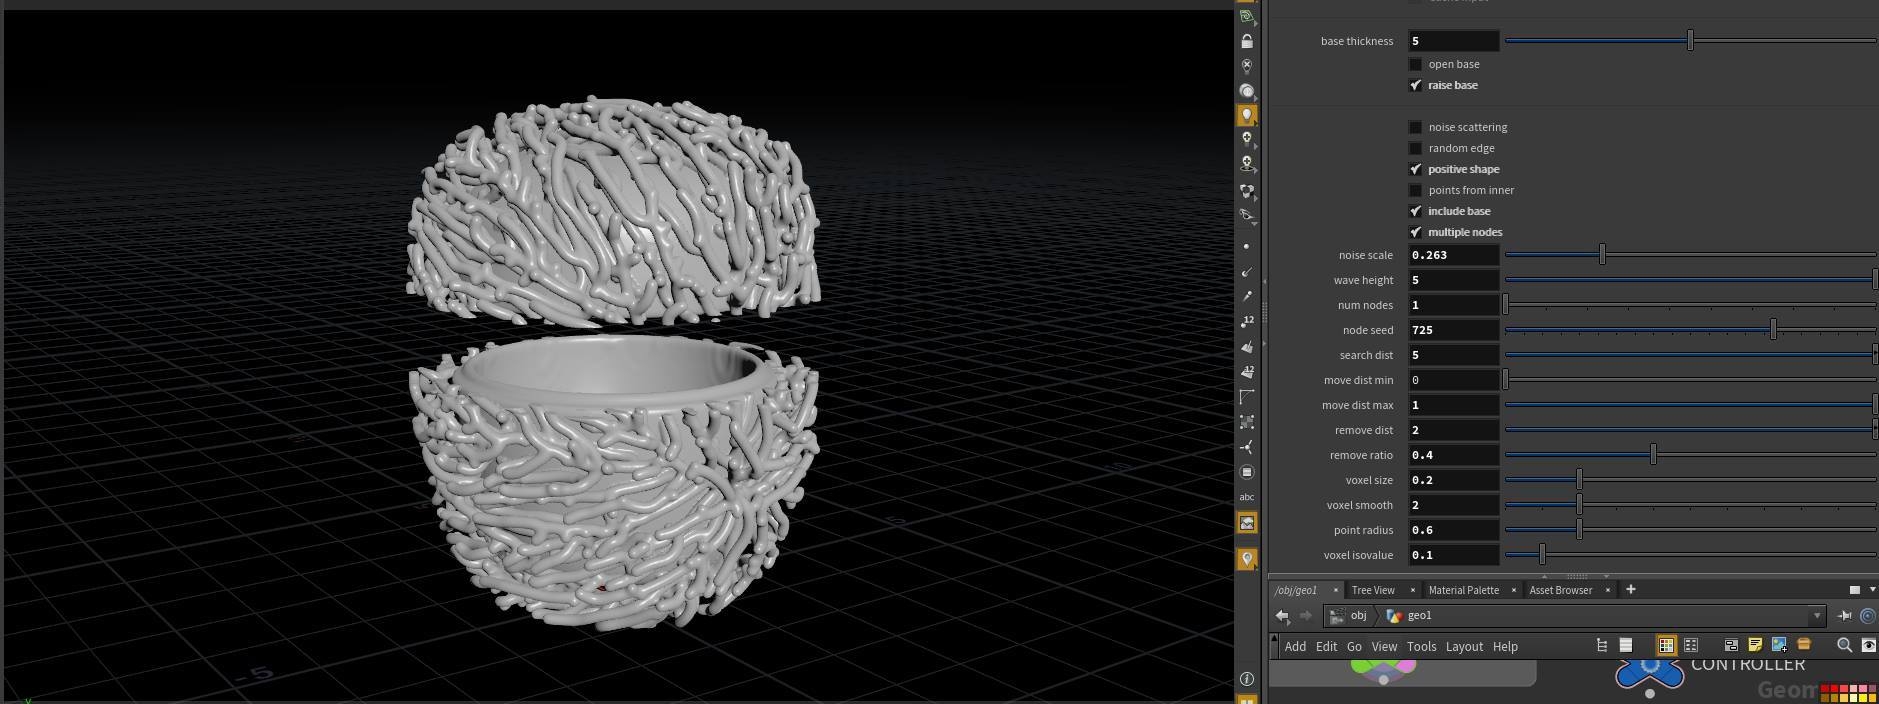
Task: Click the pin icon beside path bar
Action: (x=1845, y=616)
